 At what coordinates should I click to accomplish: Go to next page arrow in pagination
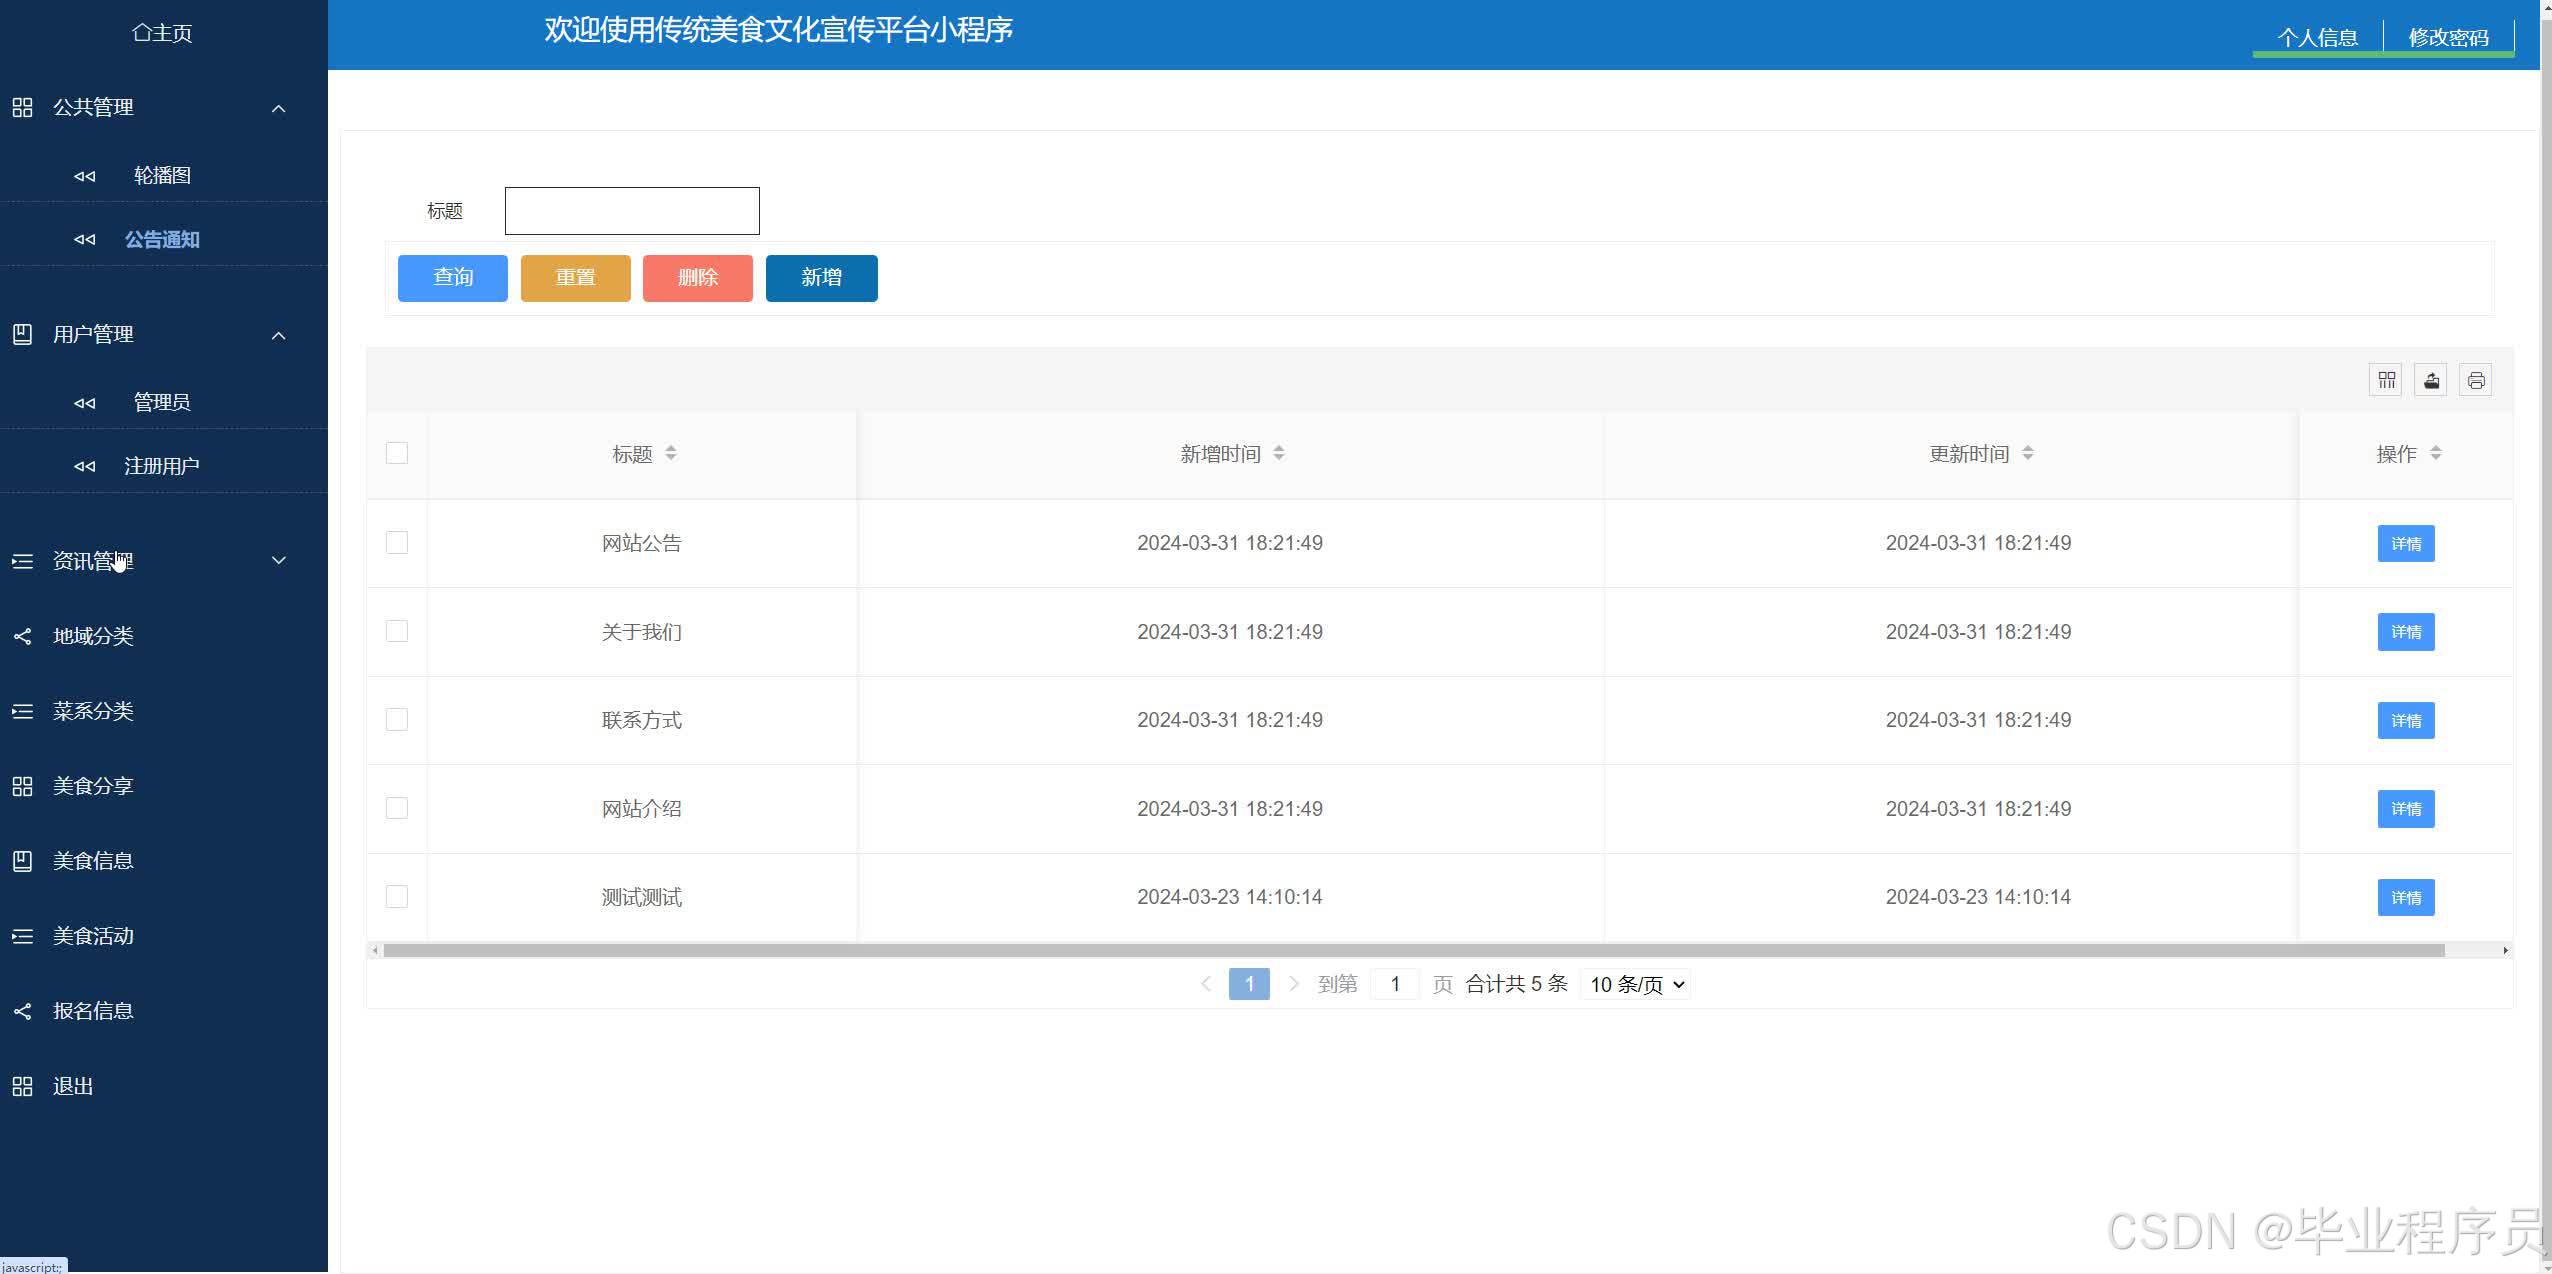[1293, 984]
